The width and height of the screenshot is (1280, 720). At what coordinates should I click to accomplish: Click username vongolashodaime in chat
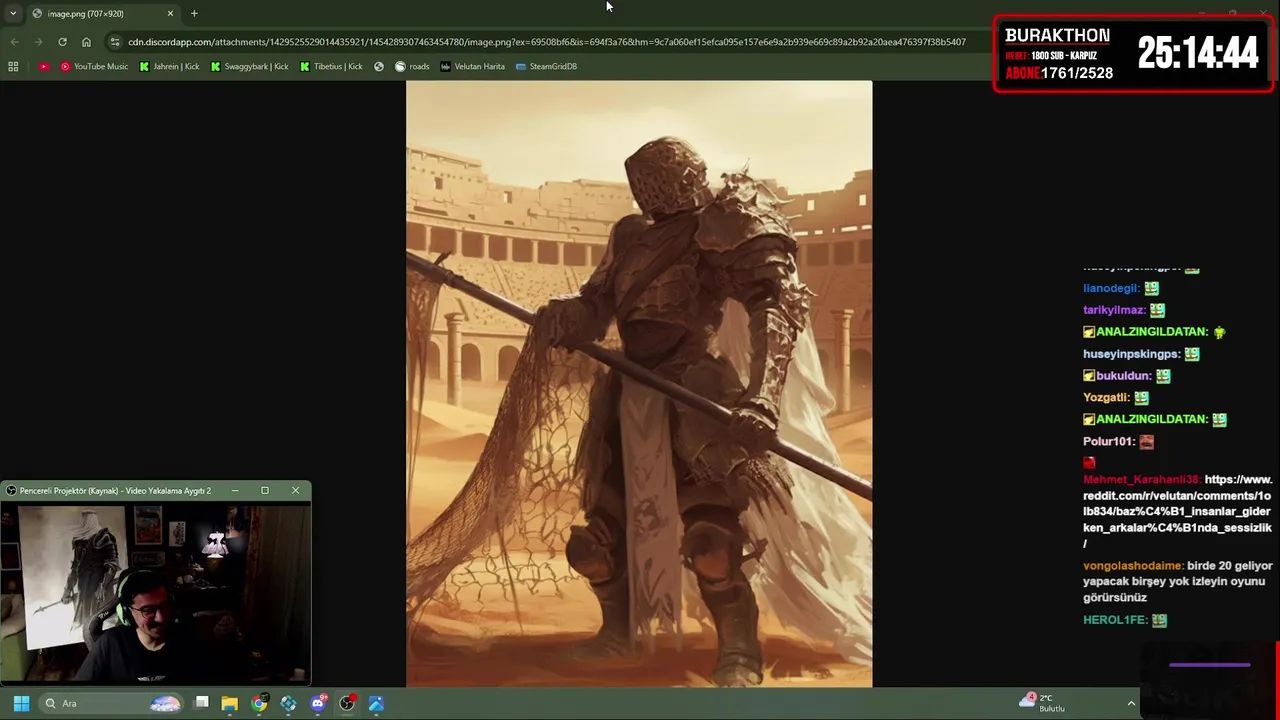click(1133, 566)
